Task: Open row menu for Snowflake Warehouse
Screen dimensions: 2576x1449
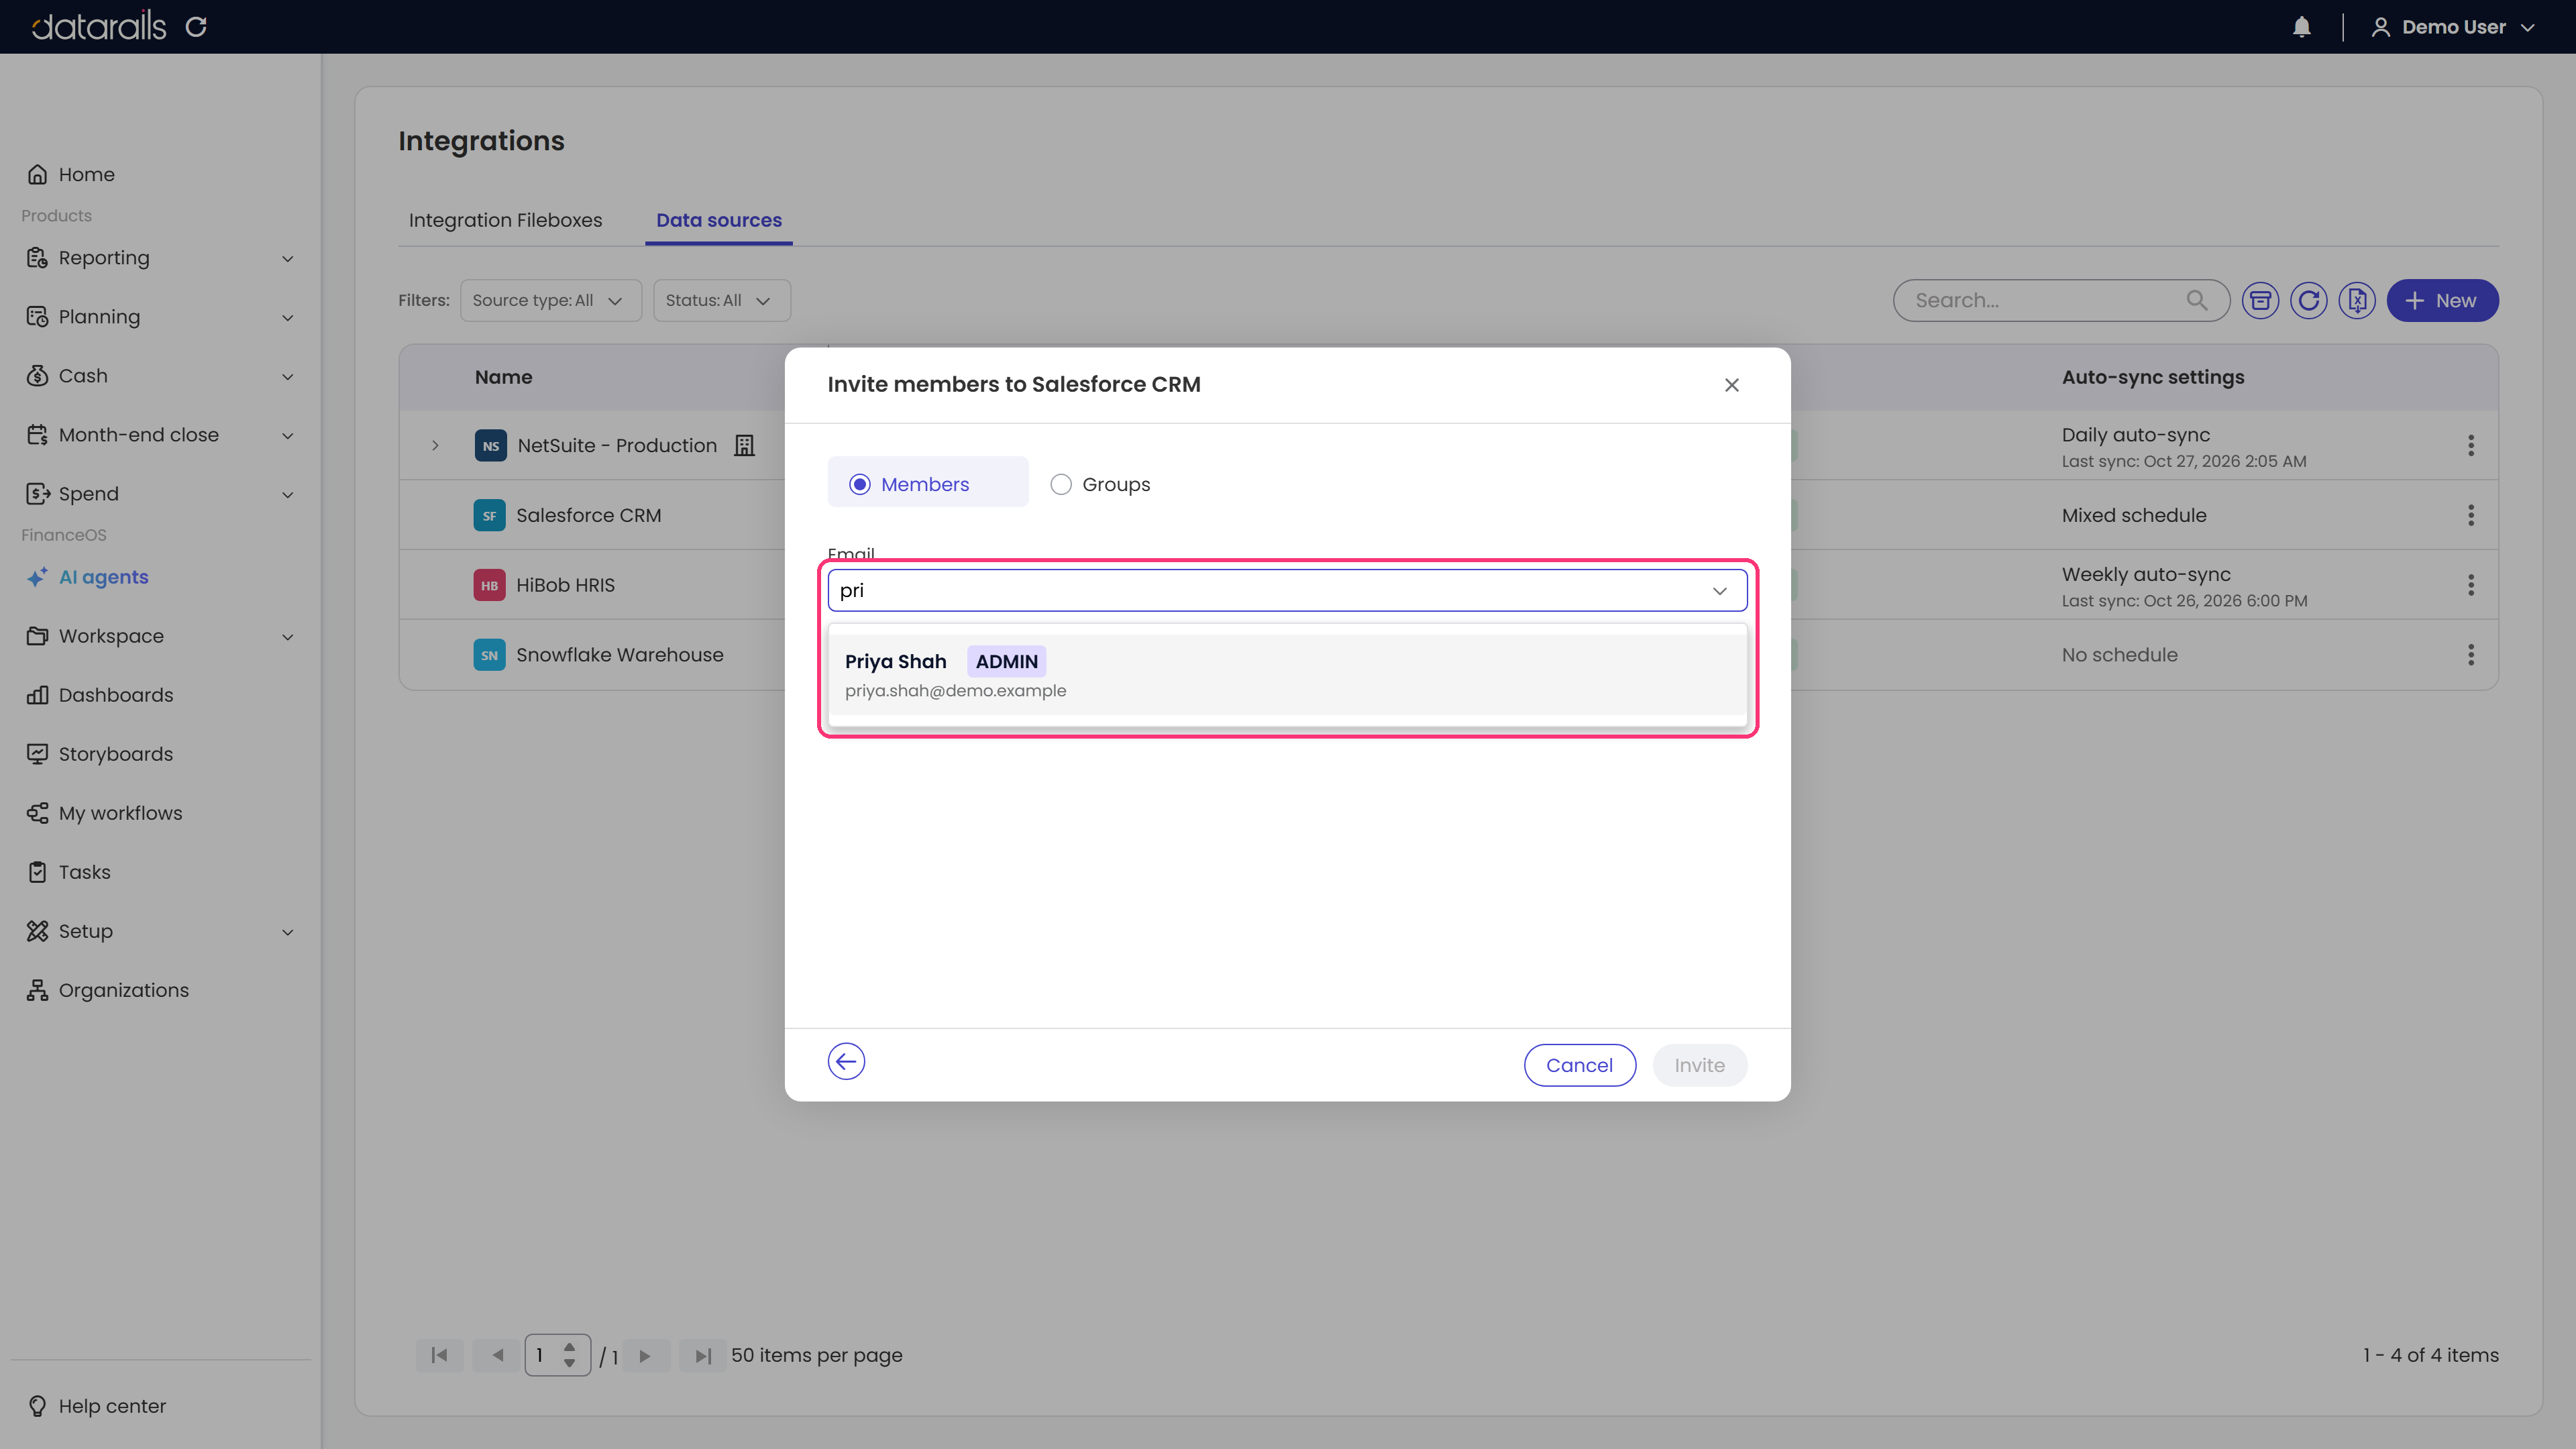Action: click(2470, 655)
